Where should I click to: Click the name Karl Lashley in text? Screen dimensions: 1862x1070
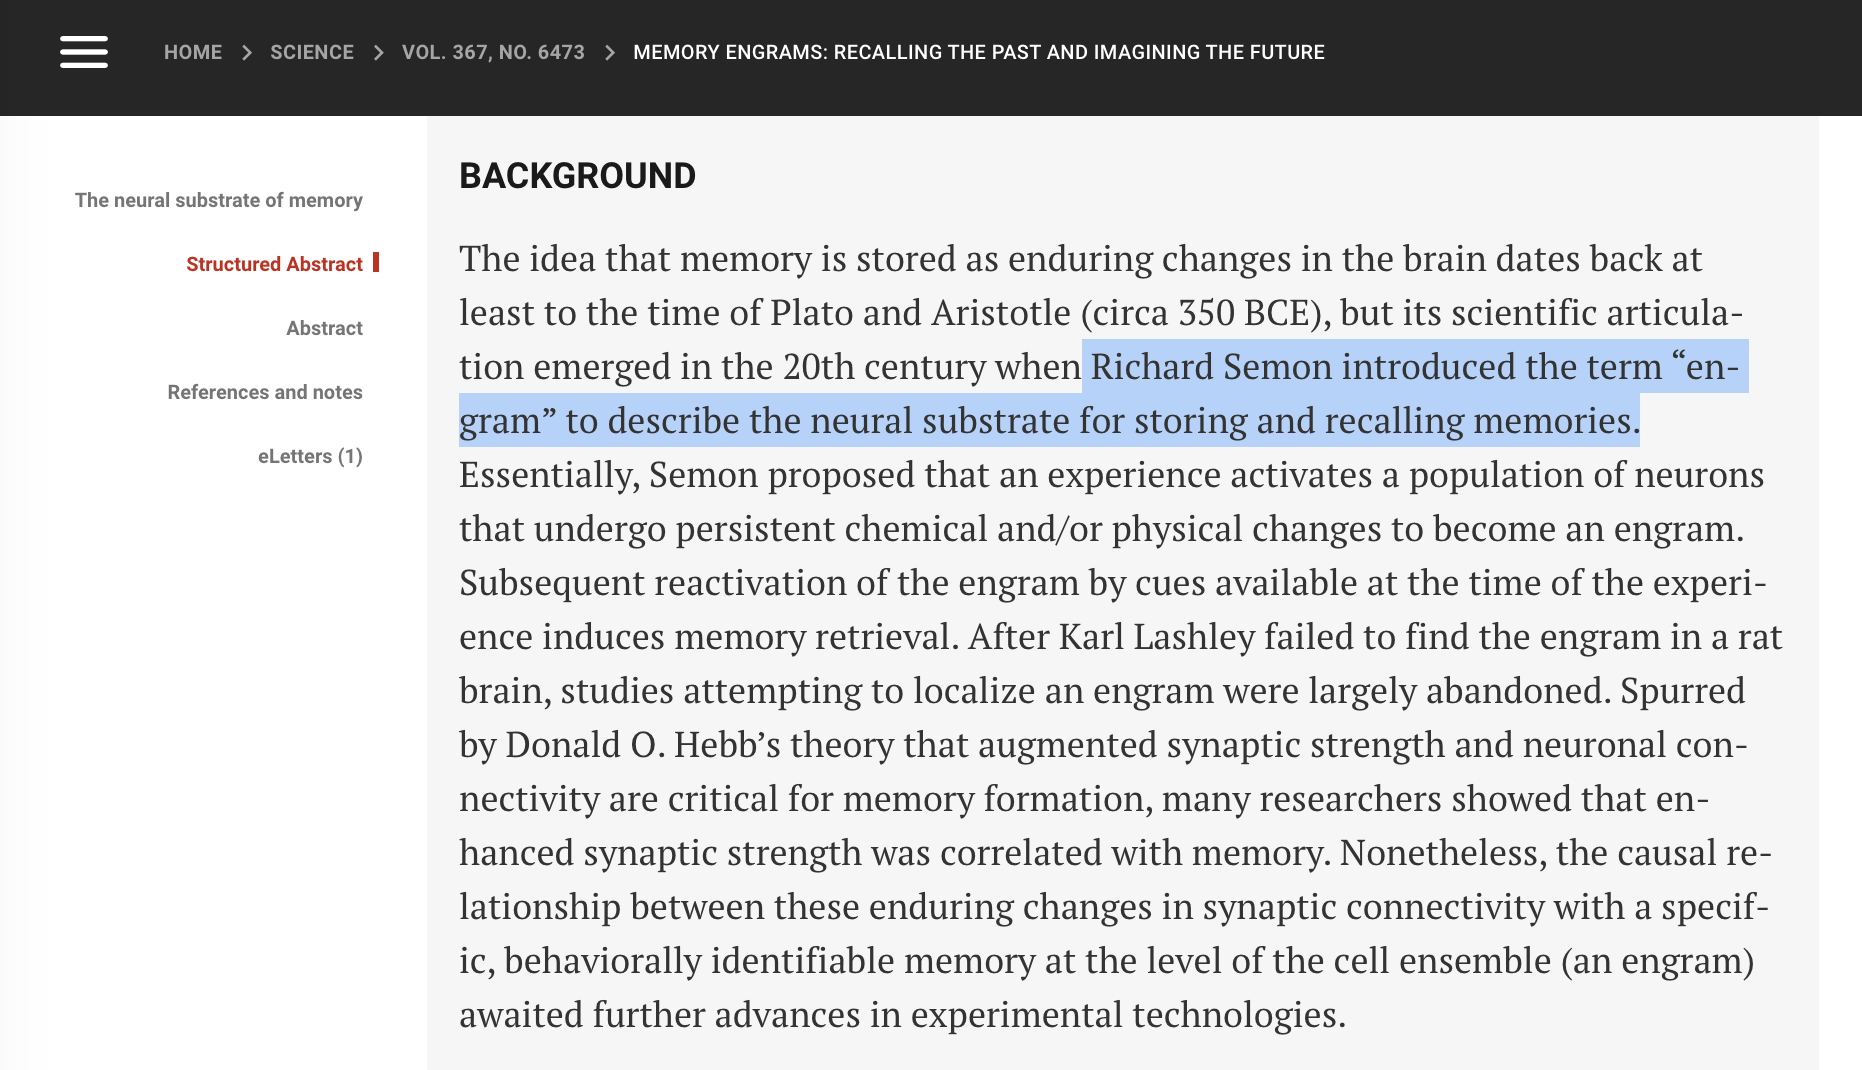[1156, 637]
